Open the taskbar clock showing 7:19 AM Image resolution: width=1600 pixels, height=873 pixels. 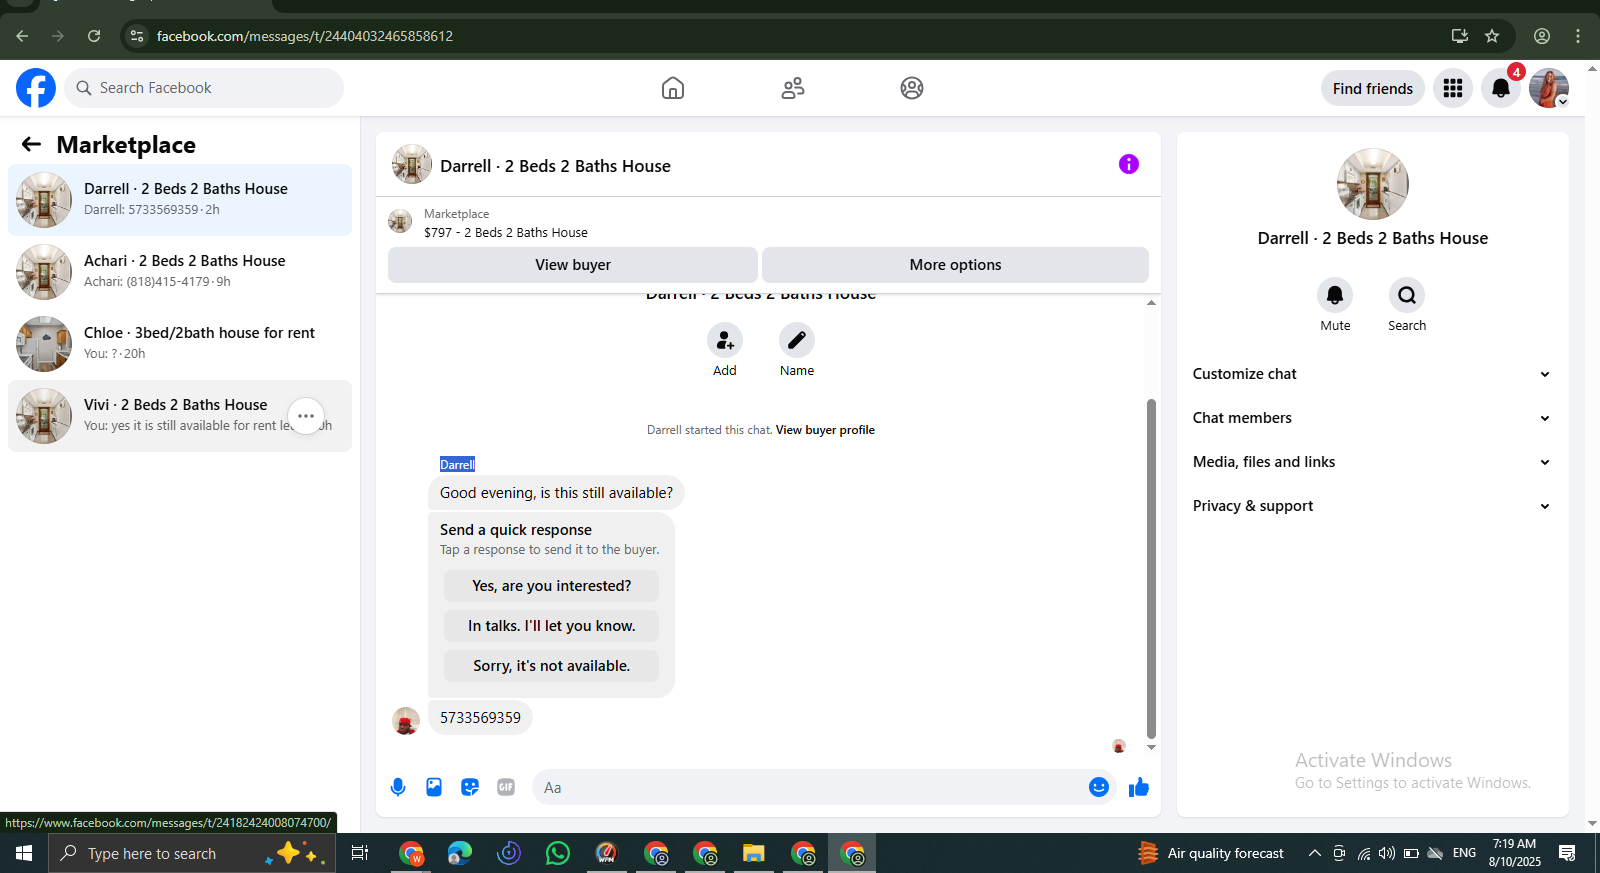(x=1514, y=853)
